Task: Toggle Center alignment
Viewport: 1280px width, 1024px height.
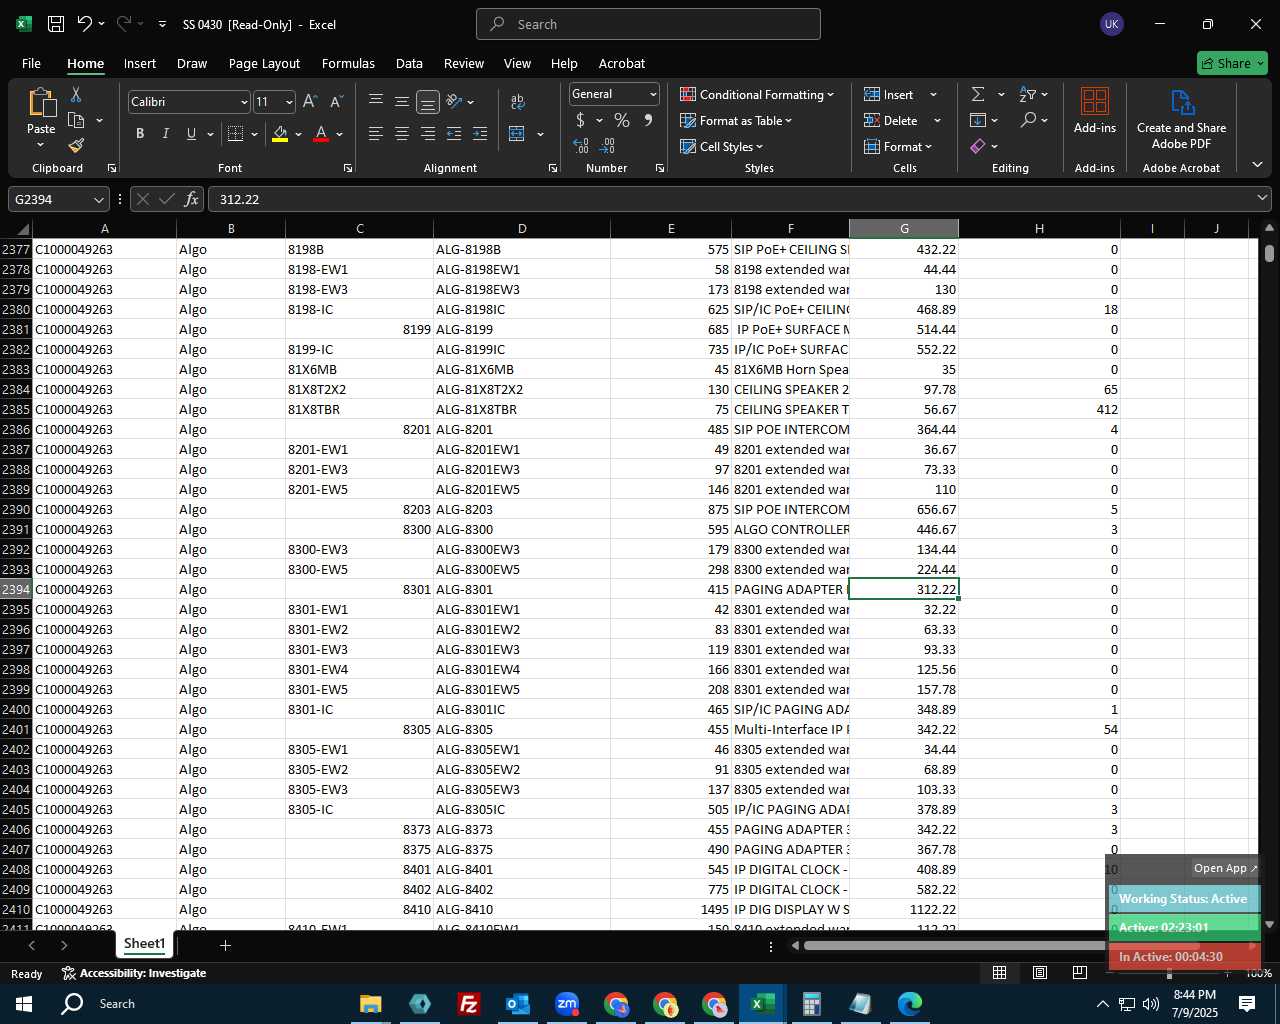Action: point(402,134)
